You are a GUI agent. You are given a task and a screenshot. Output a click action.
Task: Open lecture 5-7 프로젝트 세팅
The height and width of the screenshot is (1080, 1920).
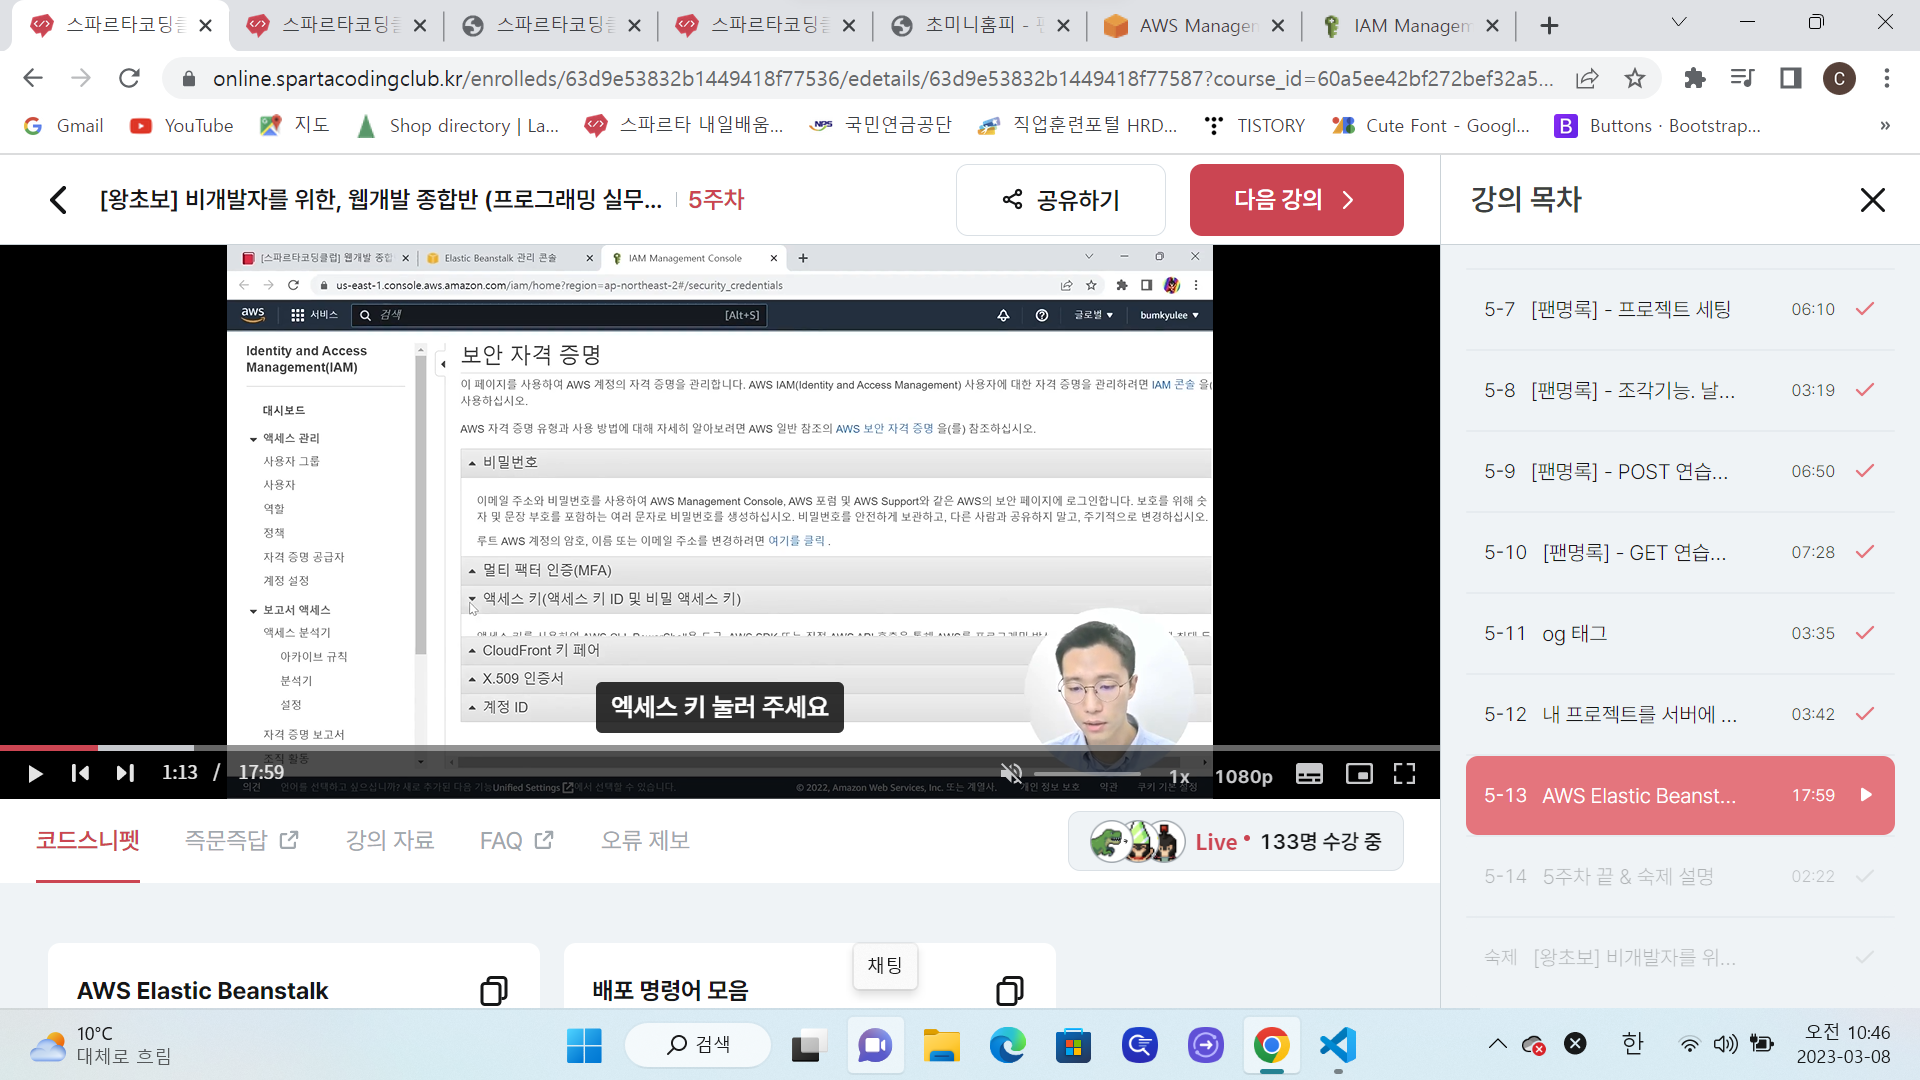pos(1680,310)
